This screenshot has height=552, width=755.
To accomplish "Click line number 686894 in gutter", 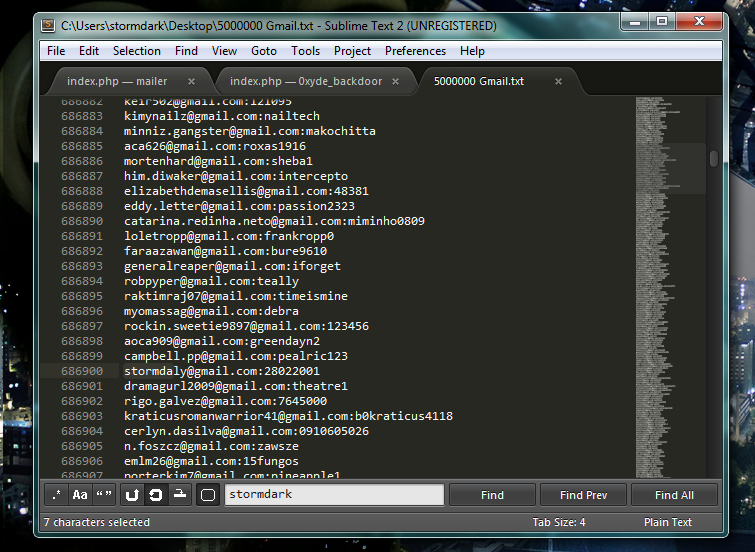I will [82, 281].
